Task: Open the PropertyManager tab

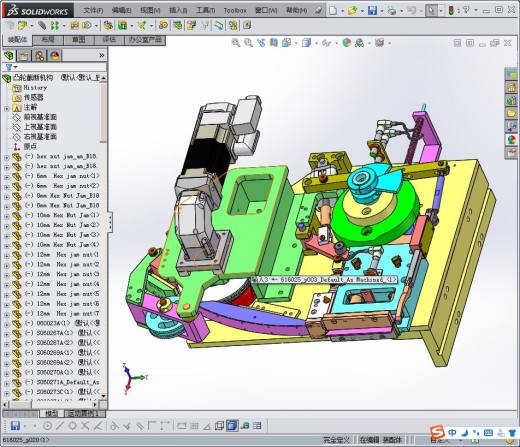Action: point(24,55)
